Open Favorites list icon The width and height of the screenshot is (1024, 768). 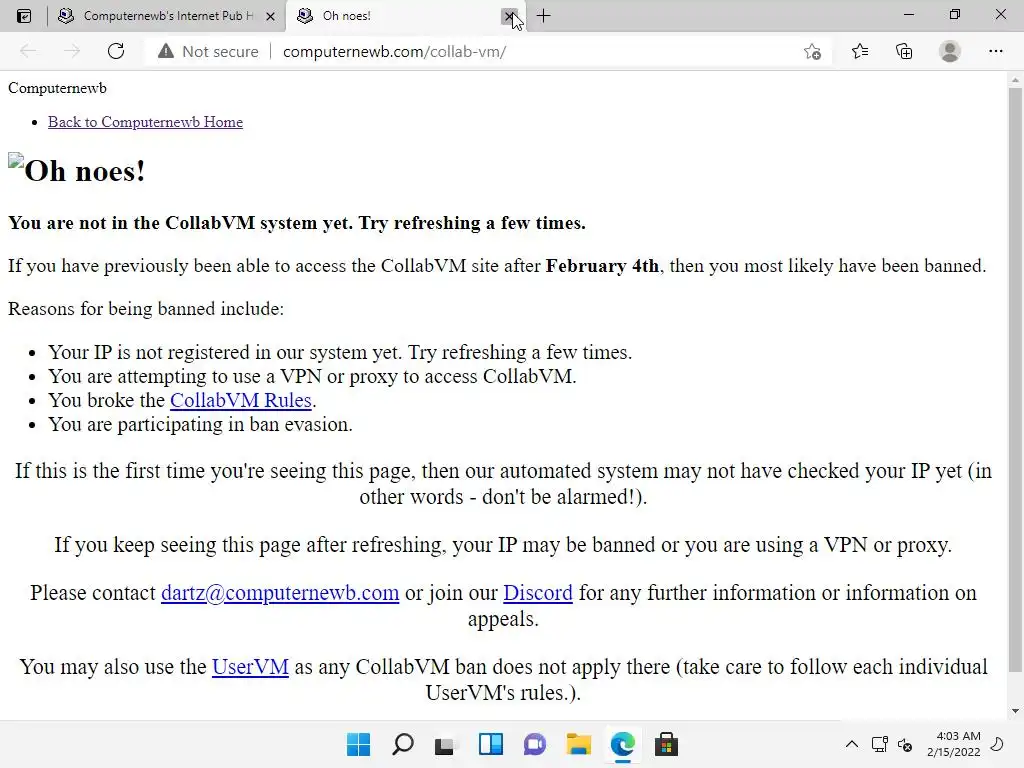tap(860, 51)
